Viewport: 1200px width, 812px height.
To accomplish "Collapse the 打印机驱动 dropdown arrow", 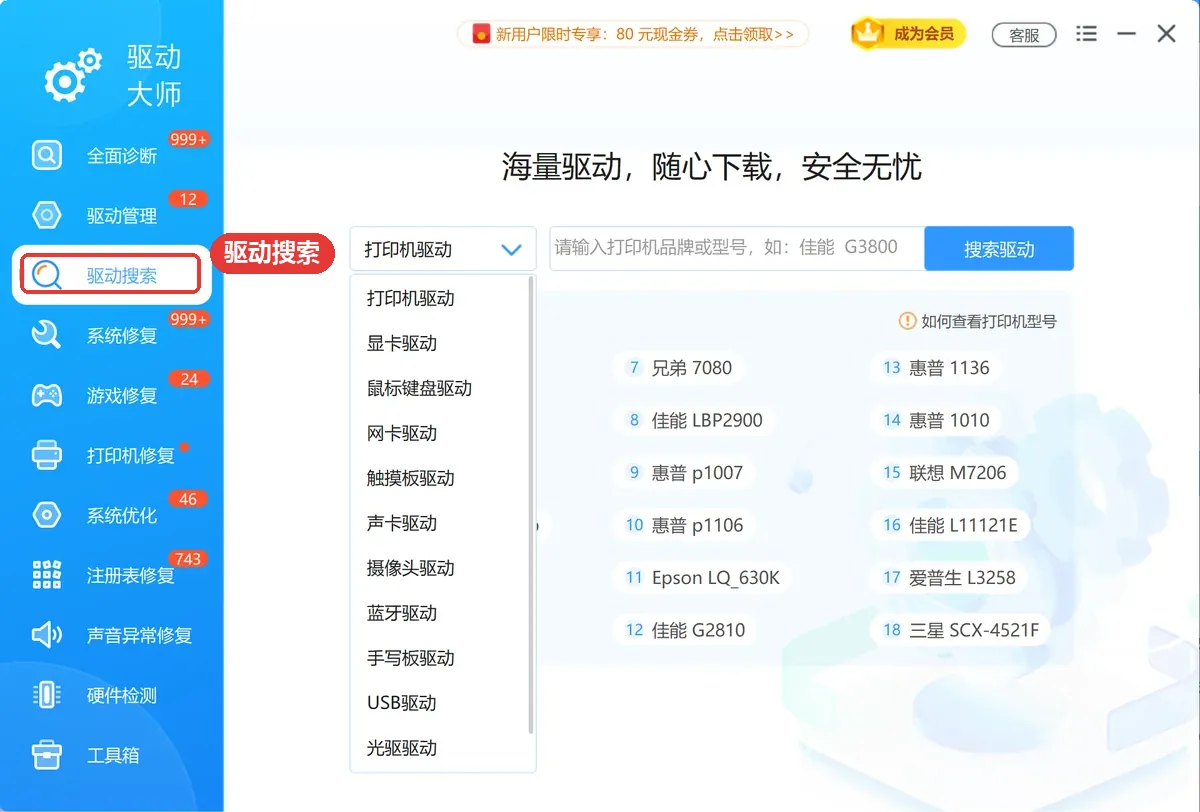I will point(511,250).
